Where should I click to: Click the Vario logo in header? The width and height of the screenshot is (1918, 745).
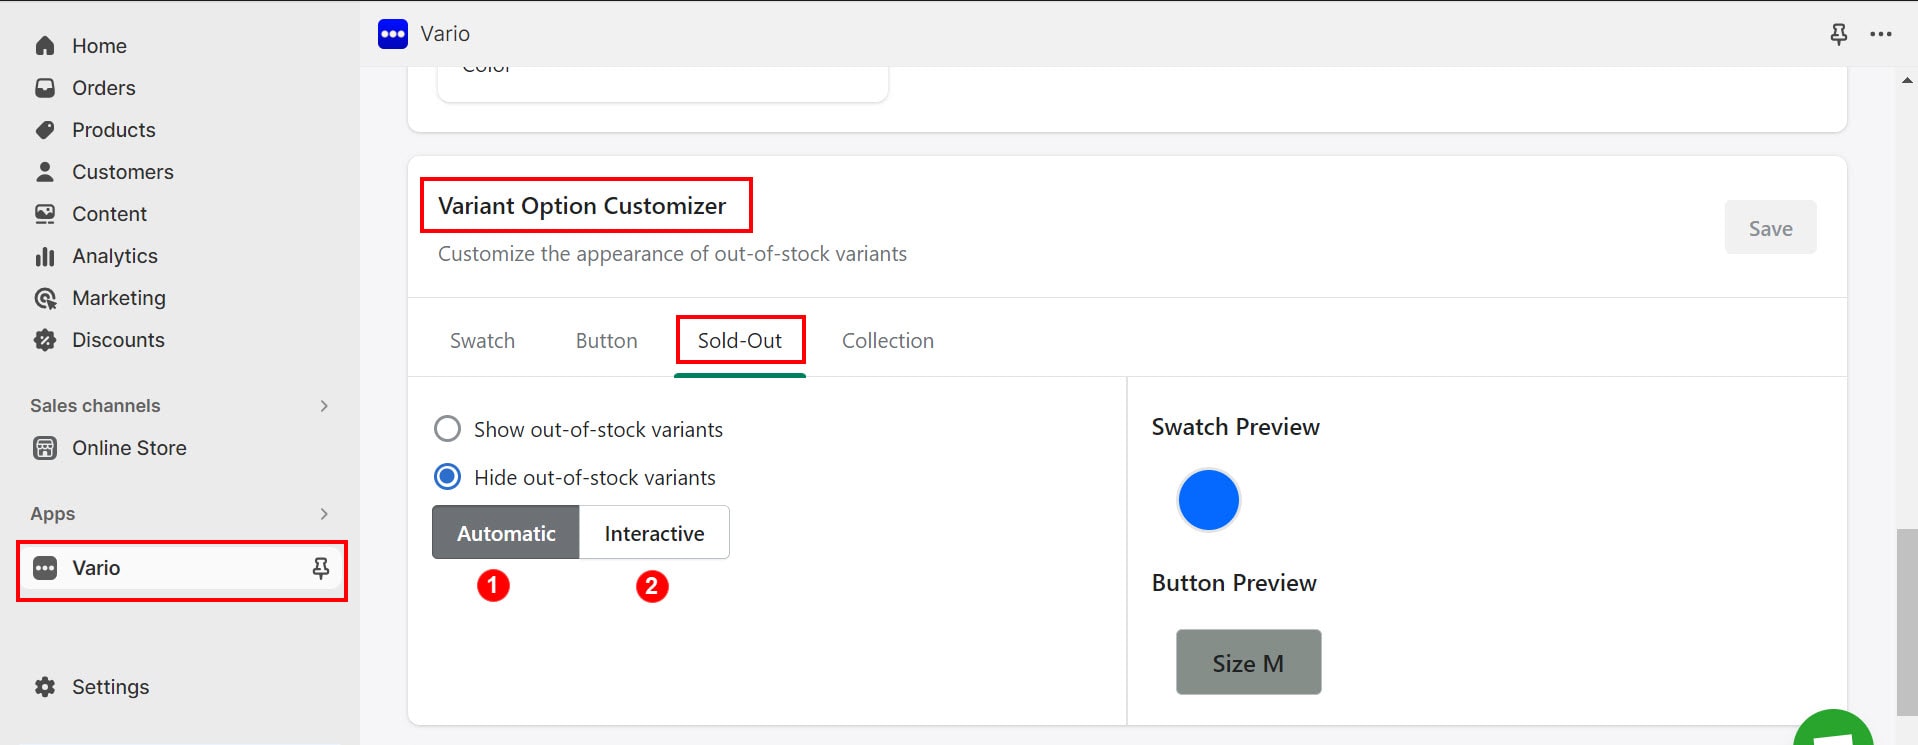393,34
